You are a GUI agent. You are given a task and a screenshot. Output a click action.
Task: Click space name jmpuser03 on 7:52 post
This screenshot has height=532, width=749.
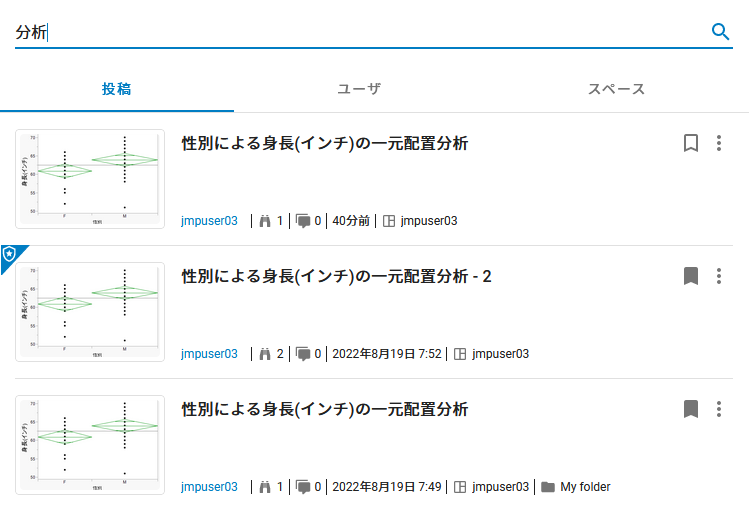tap(501, 354)
